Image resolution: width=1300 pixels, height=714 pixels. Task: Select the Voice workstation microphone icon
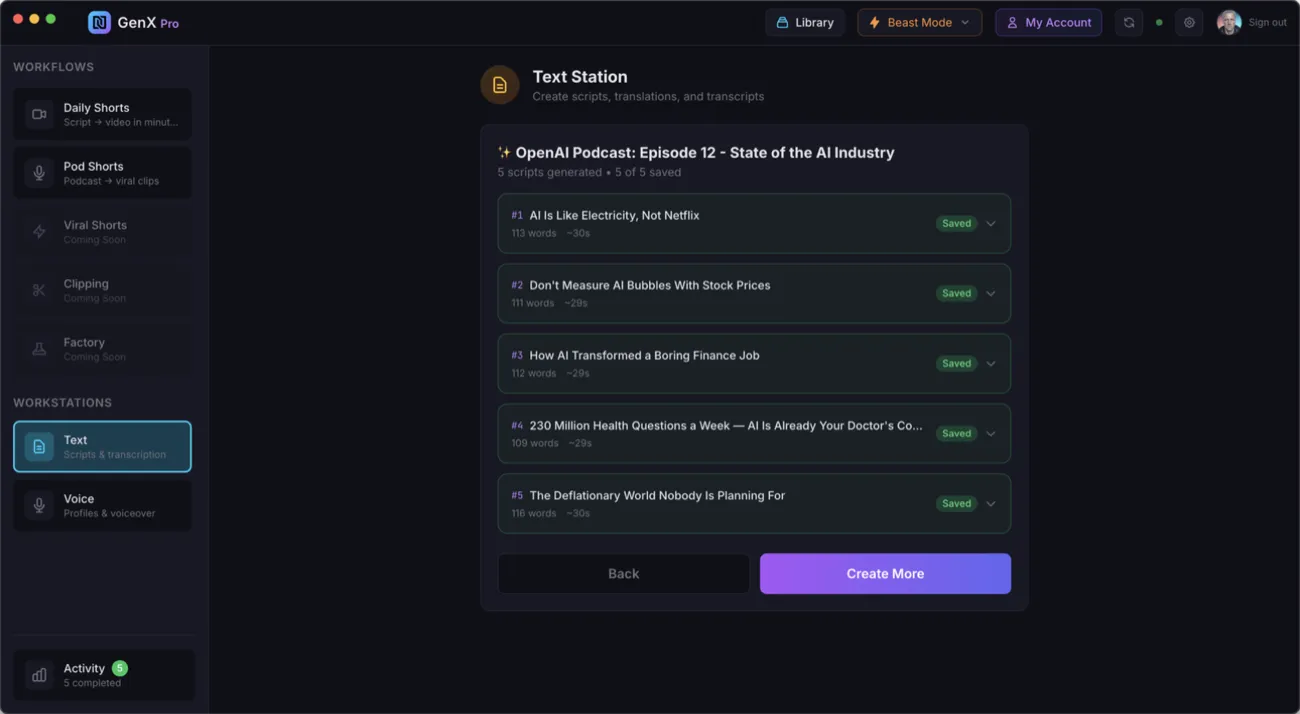[x=38, y=505]
